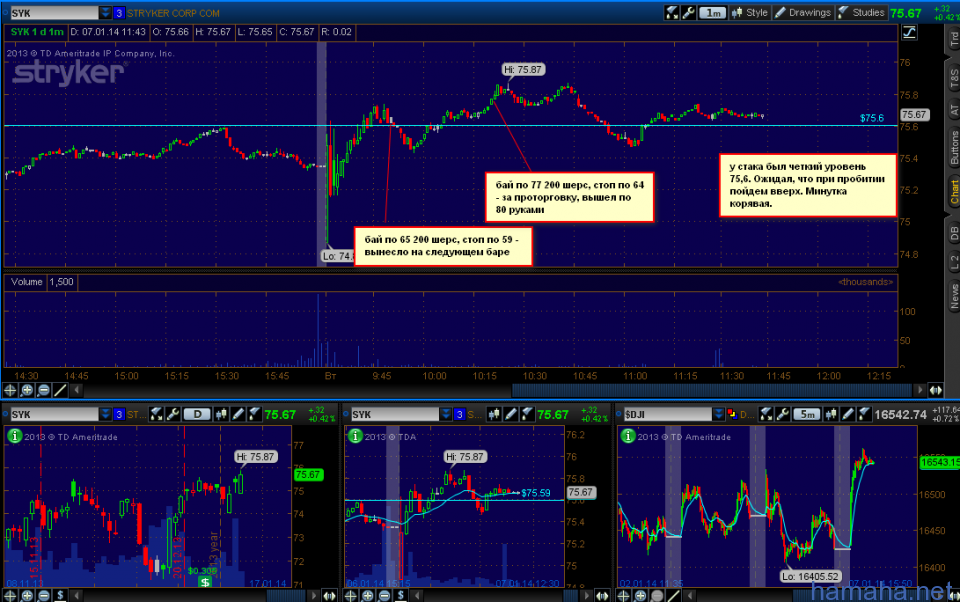Viewport: 960px width, 602px height.
Task: Click the $DJI symbol input field
Action: point(667,415)
